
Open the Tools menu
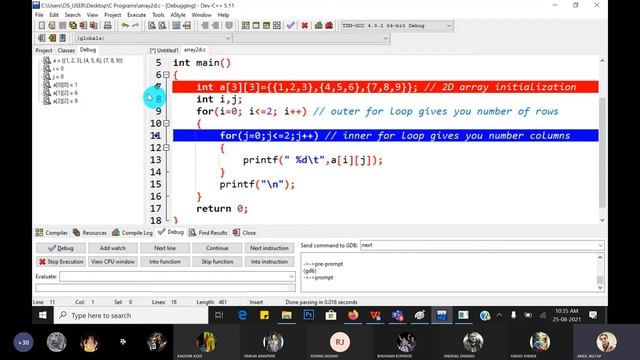[158, 15]
